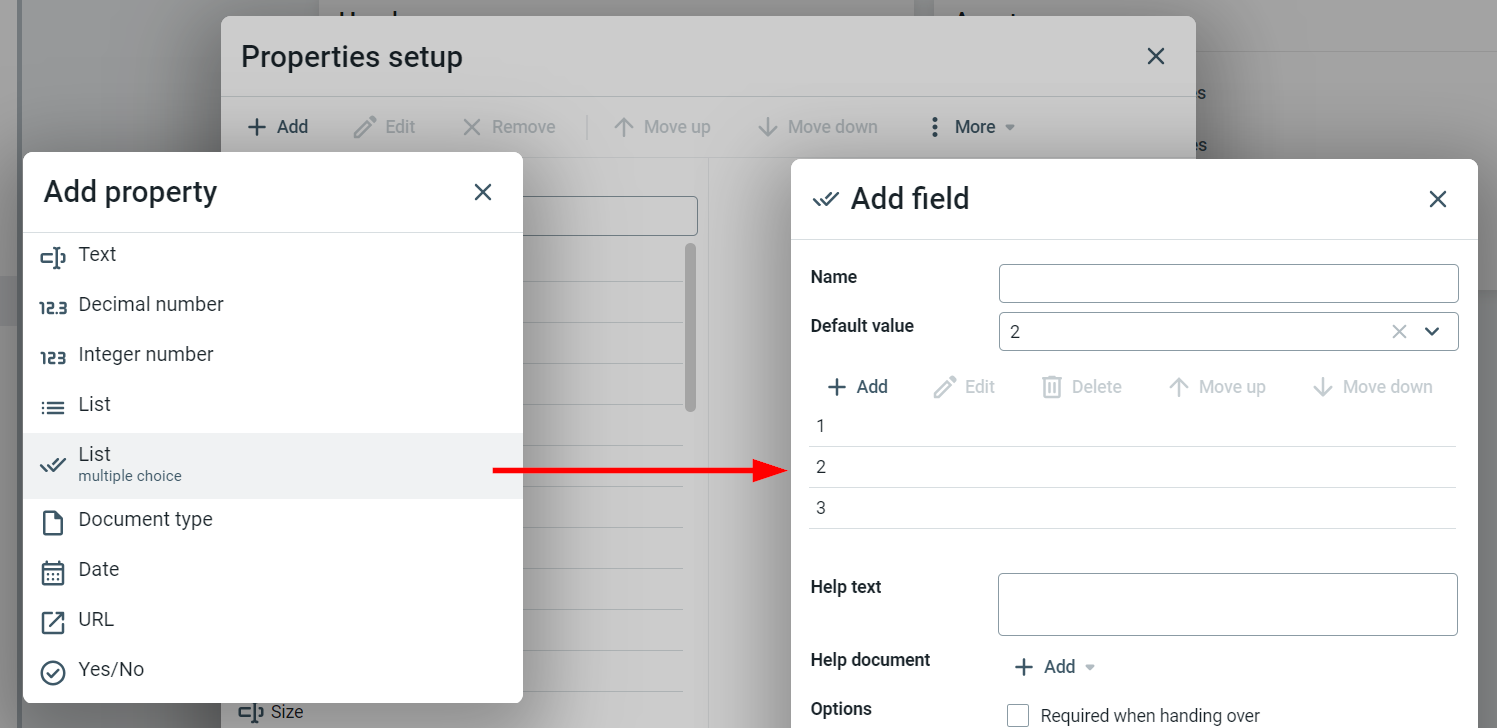Choose the Yes/No checkmark icon

[53, 672]
